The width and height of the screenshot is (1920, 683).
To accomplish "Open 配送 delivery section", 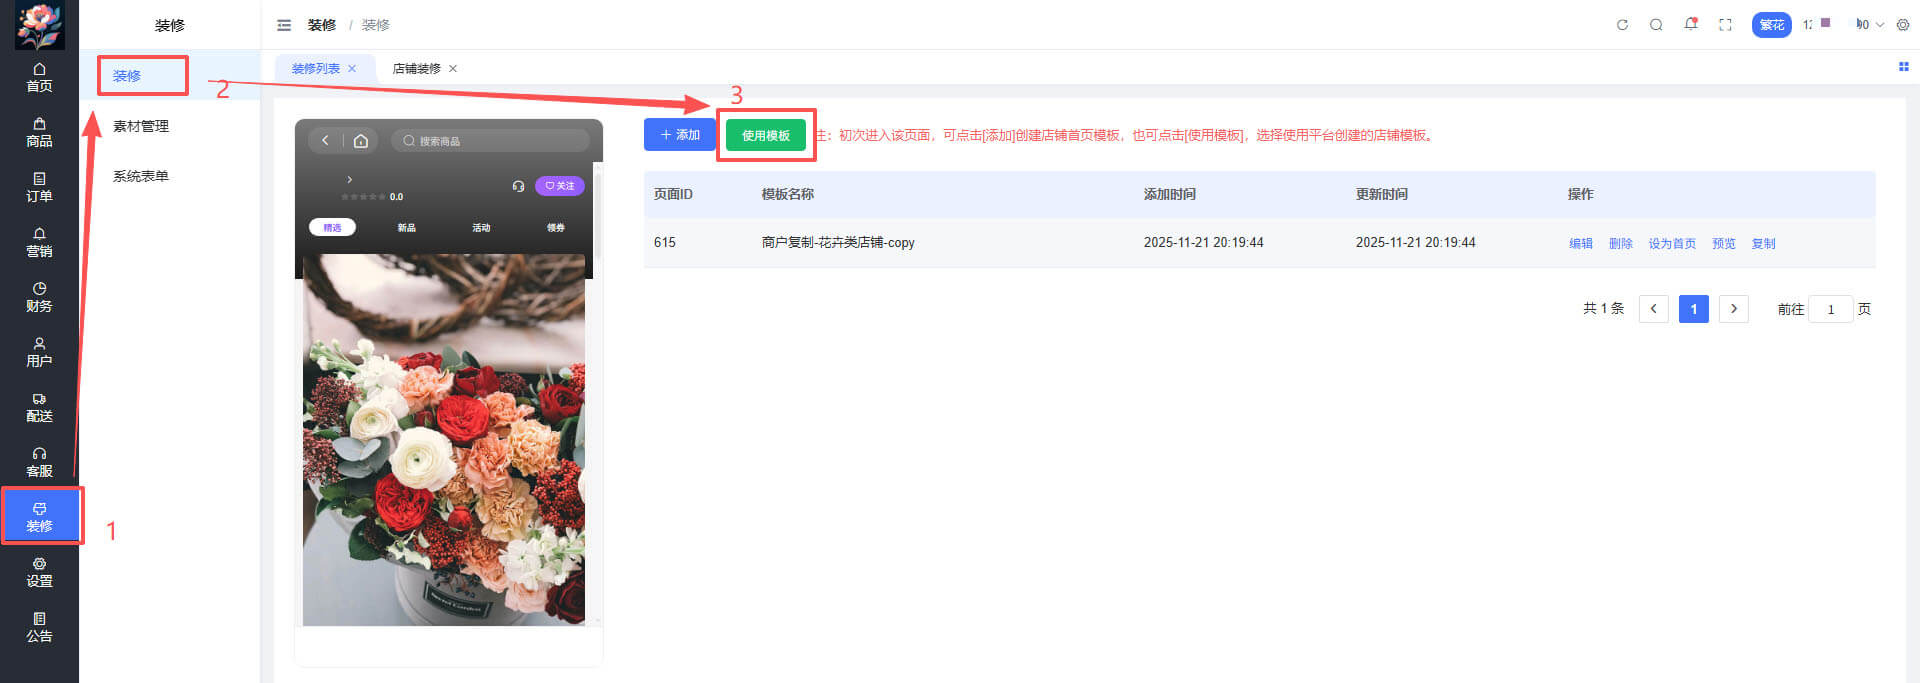I will (39, 407).
